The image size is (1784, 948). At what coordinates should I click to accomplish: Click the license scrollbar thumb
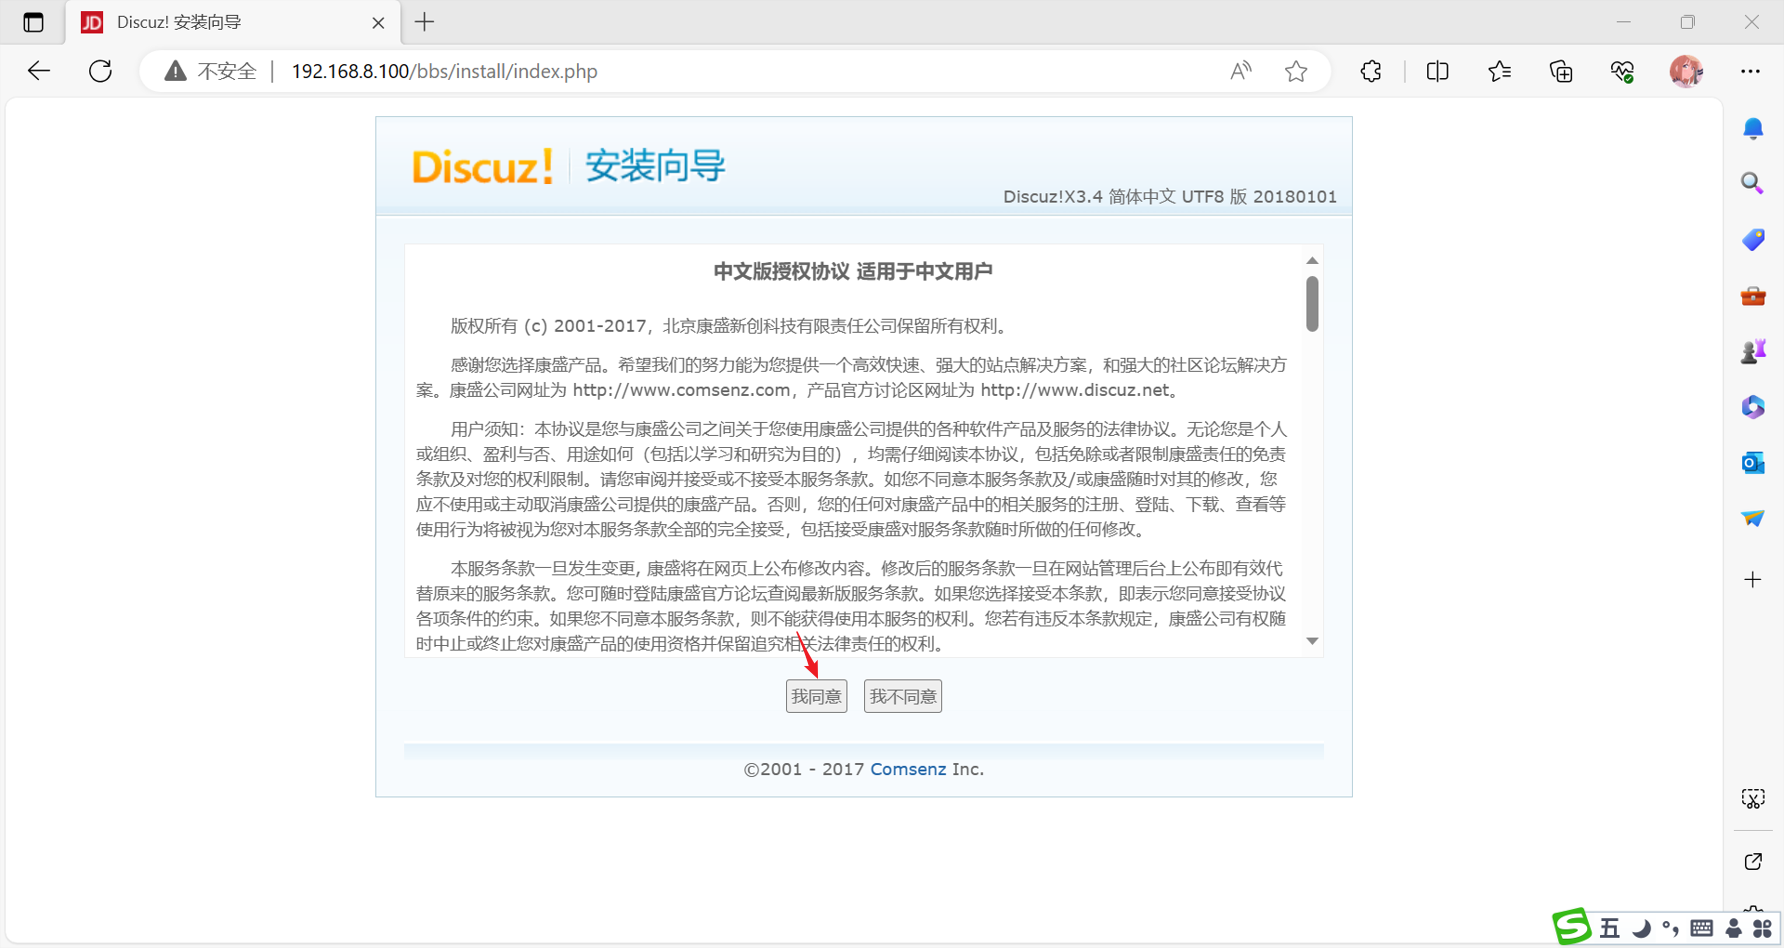tap(1312, 303)
